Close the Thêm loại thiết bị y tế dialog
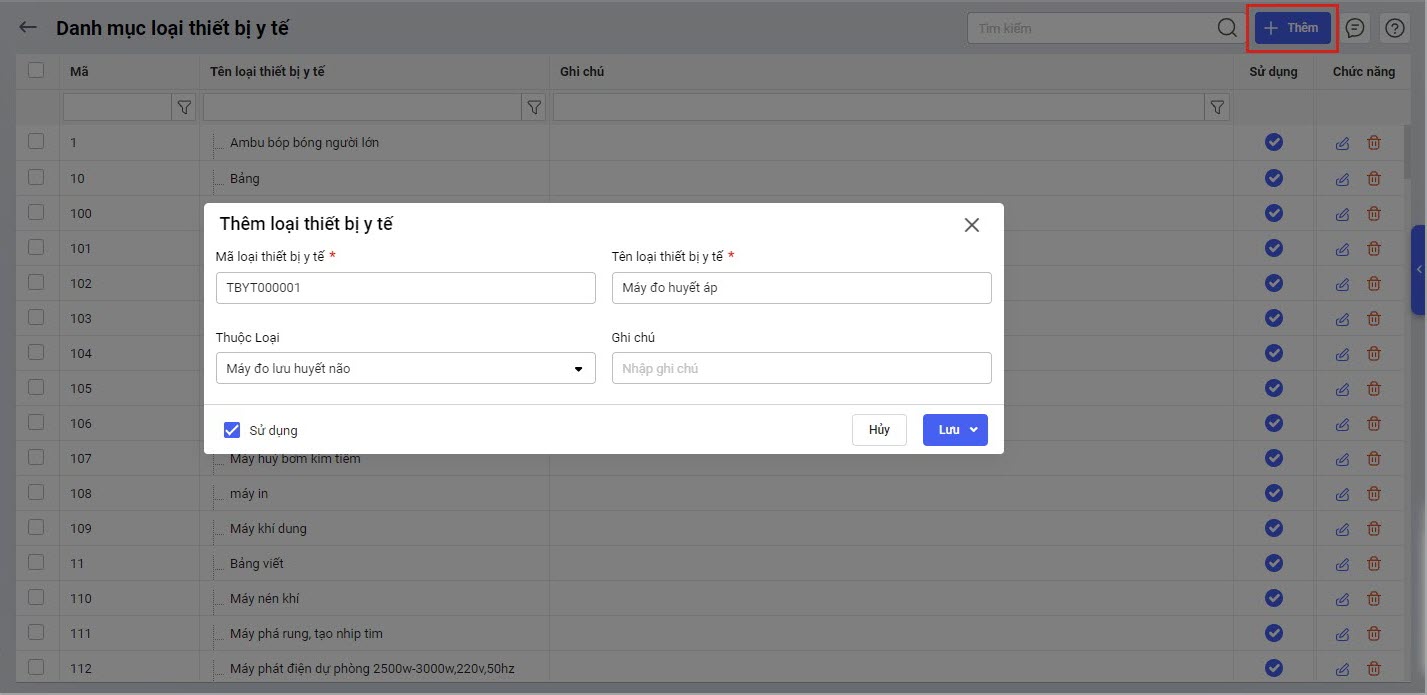1427x695 pixels. coord(971,225)
